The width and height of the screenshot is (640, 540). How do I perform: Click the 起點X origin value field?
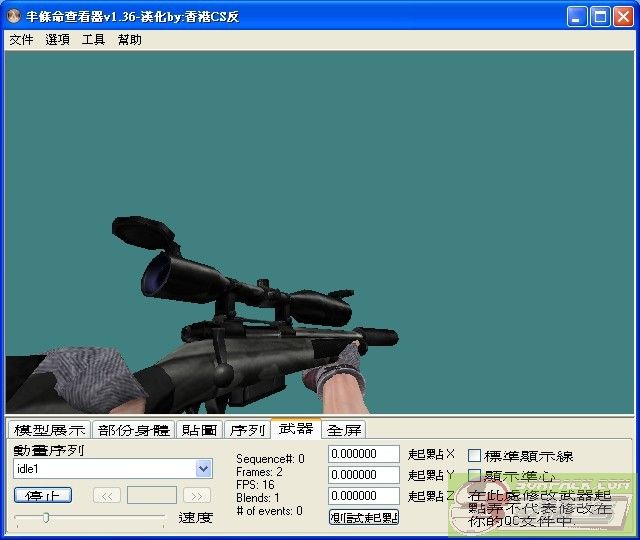(x=363, y=454)
